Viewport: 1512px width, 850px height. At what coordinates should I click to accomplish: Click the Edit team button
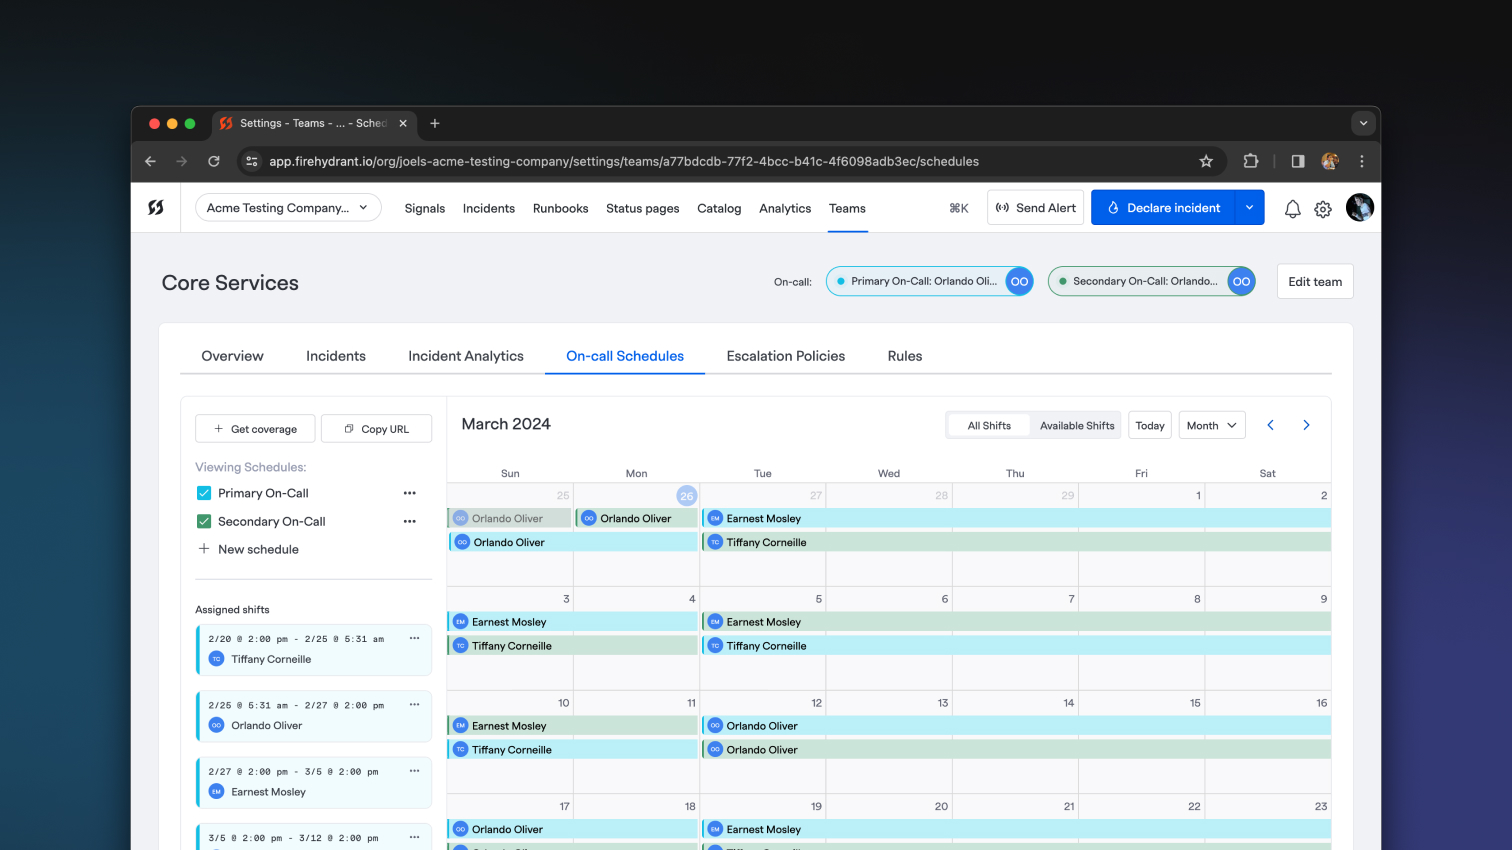tap(1314, 282)
